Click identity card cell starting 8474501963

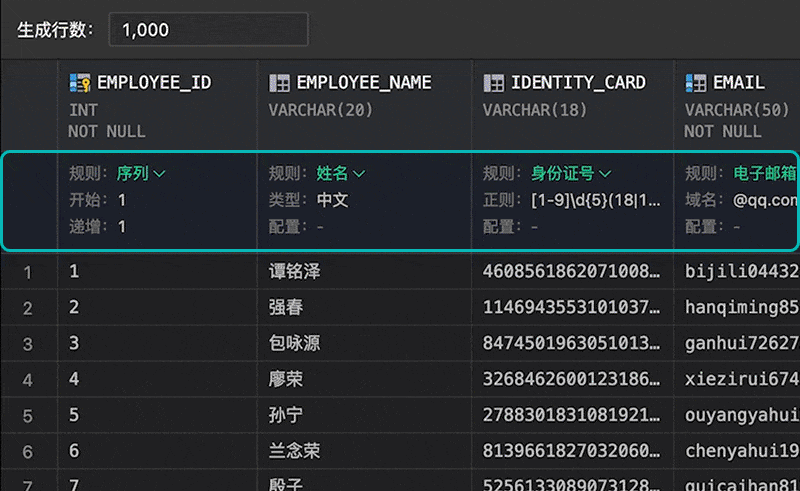[573, 343]
